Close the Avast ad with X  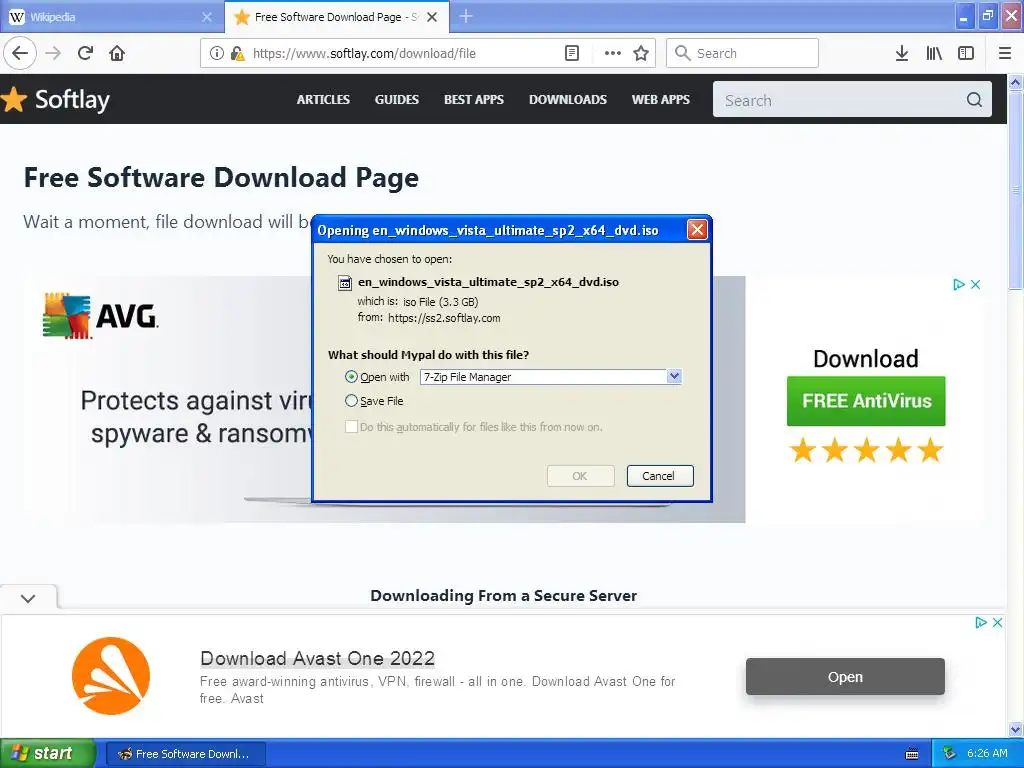click(997, 622)
